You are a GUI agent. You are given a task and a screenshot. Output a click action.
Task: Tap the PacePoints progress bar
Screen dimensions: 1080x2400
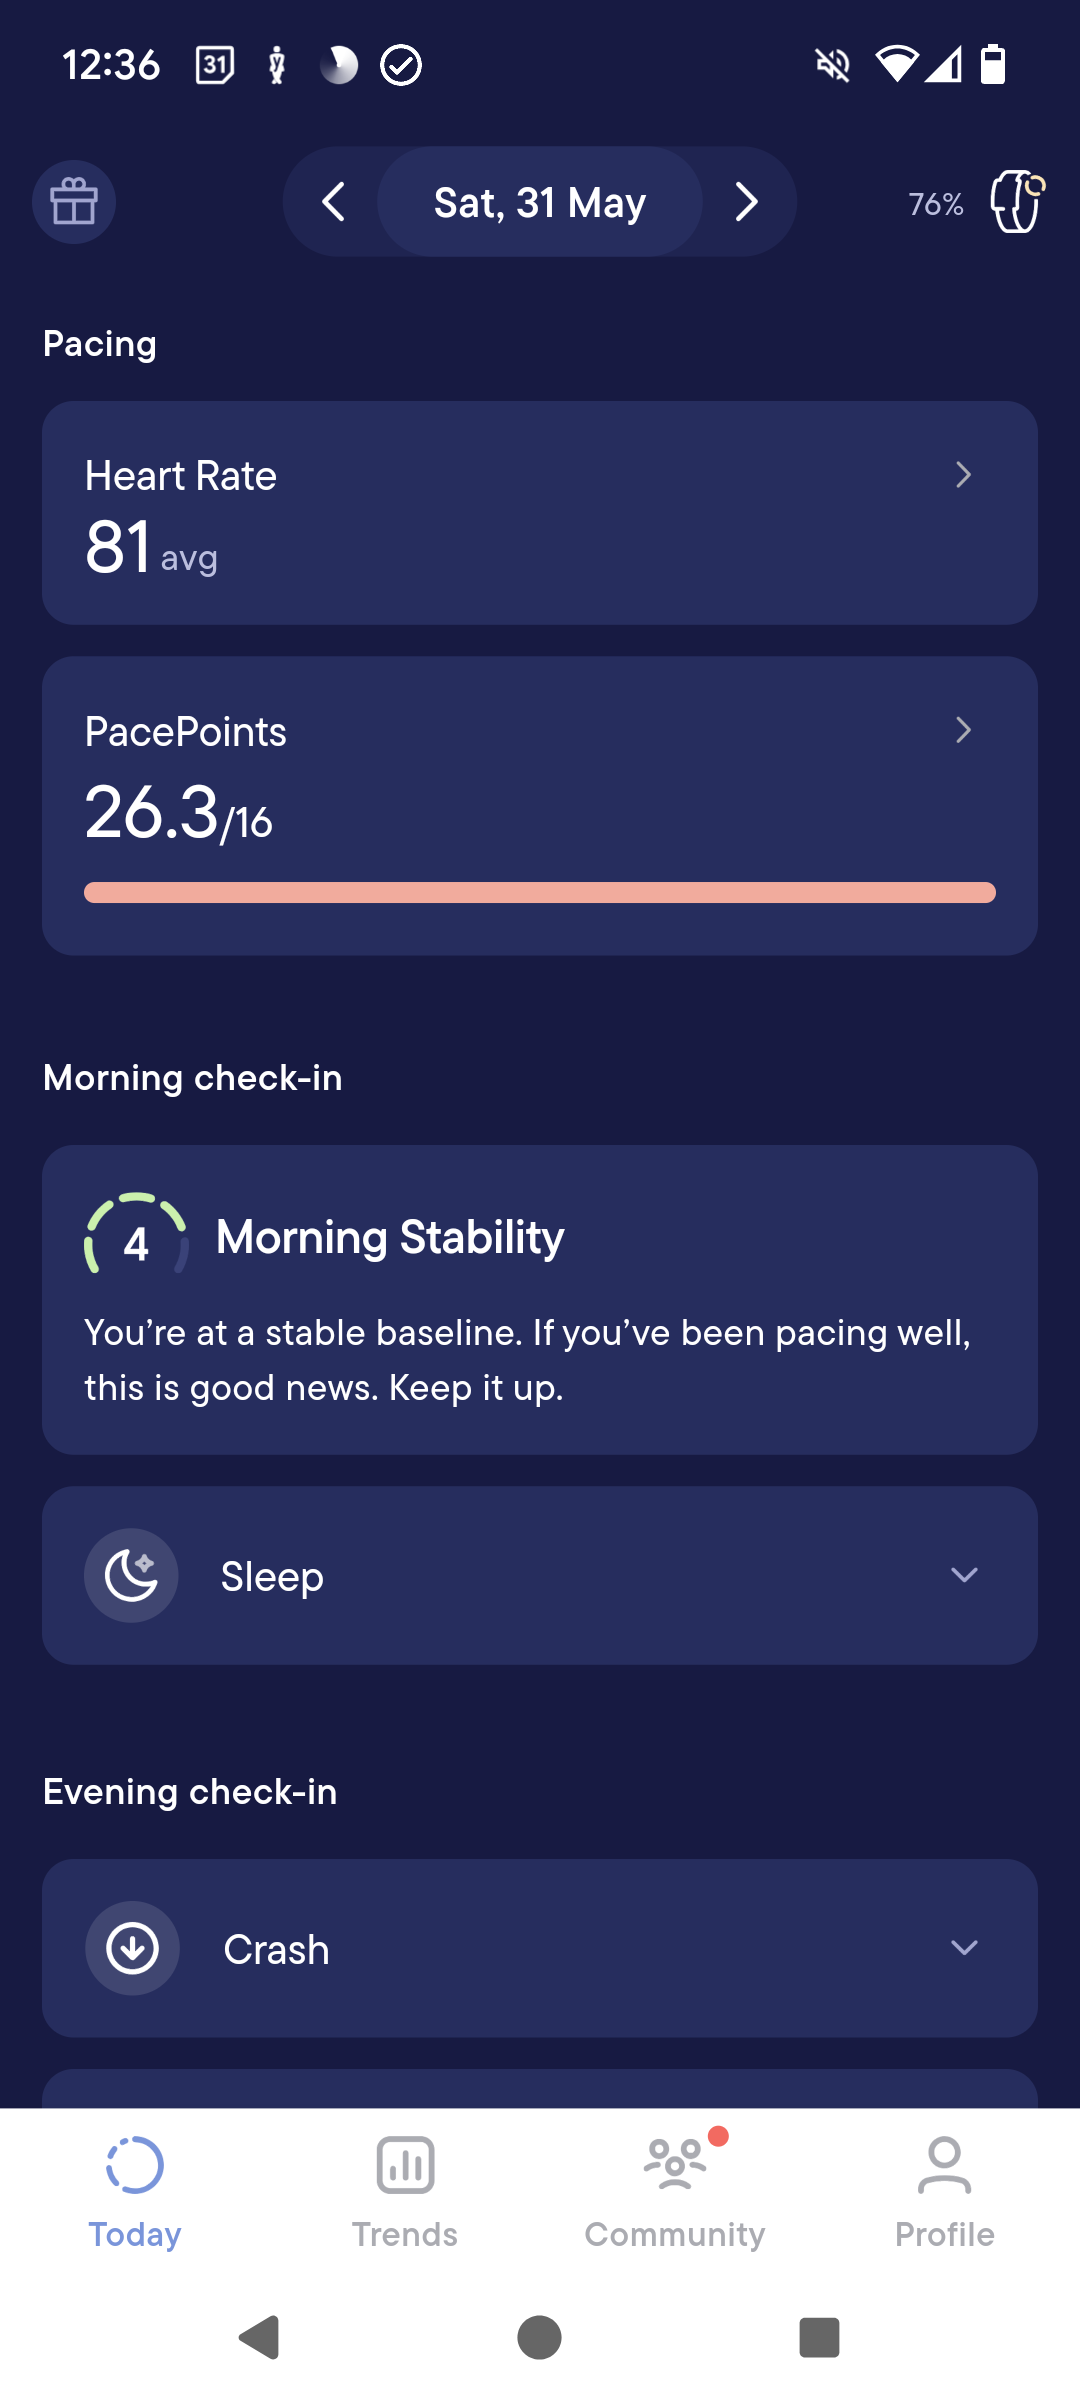[x=540, y=892]
